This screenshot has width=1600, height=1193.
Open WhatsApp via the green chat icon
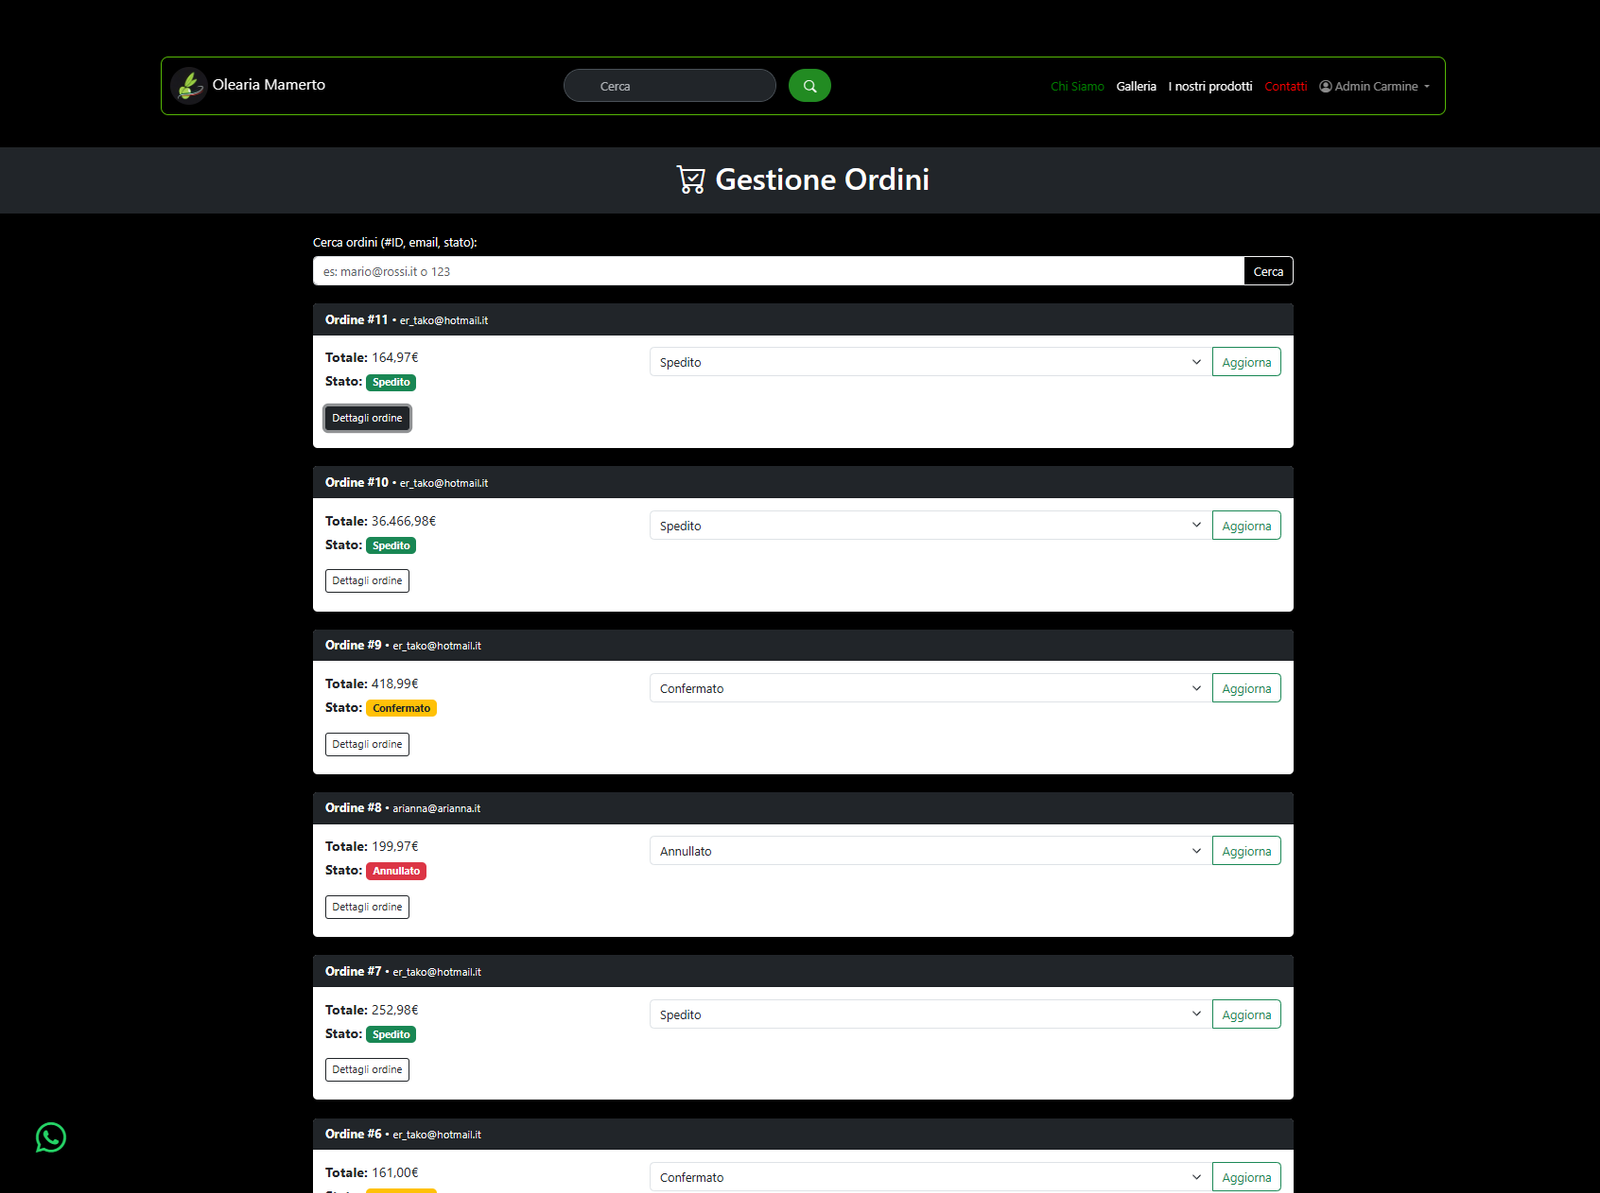point(50,1137)
